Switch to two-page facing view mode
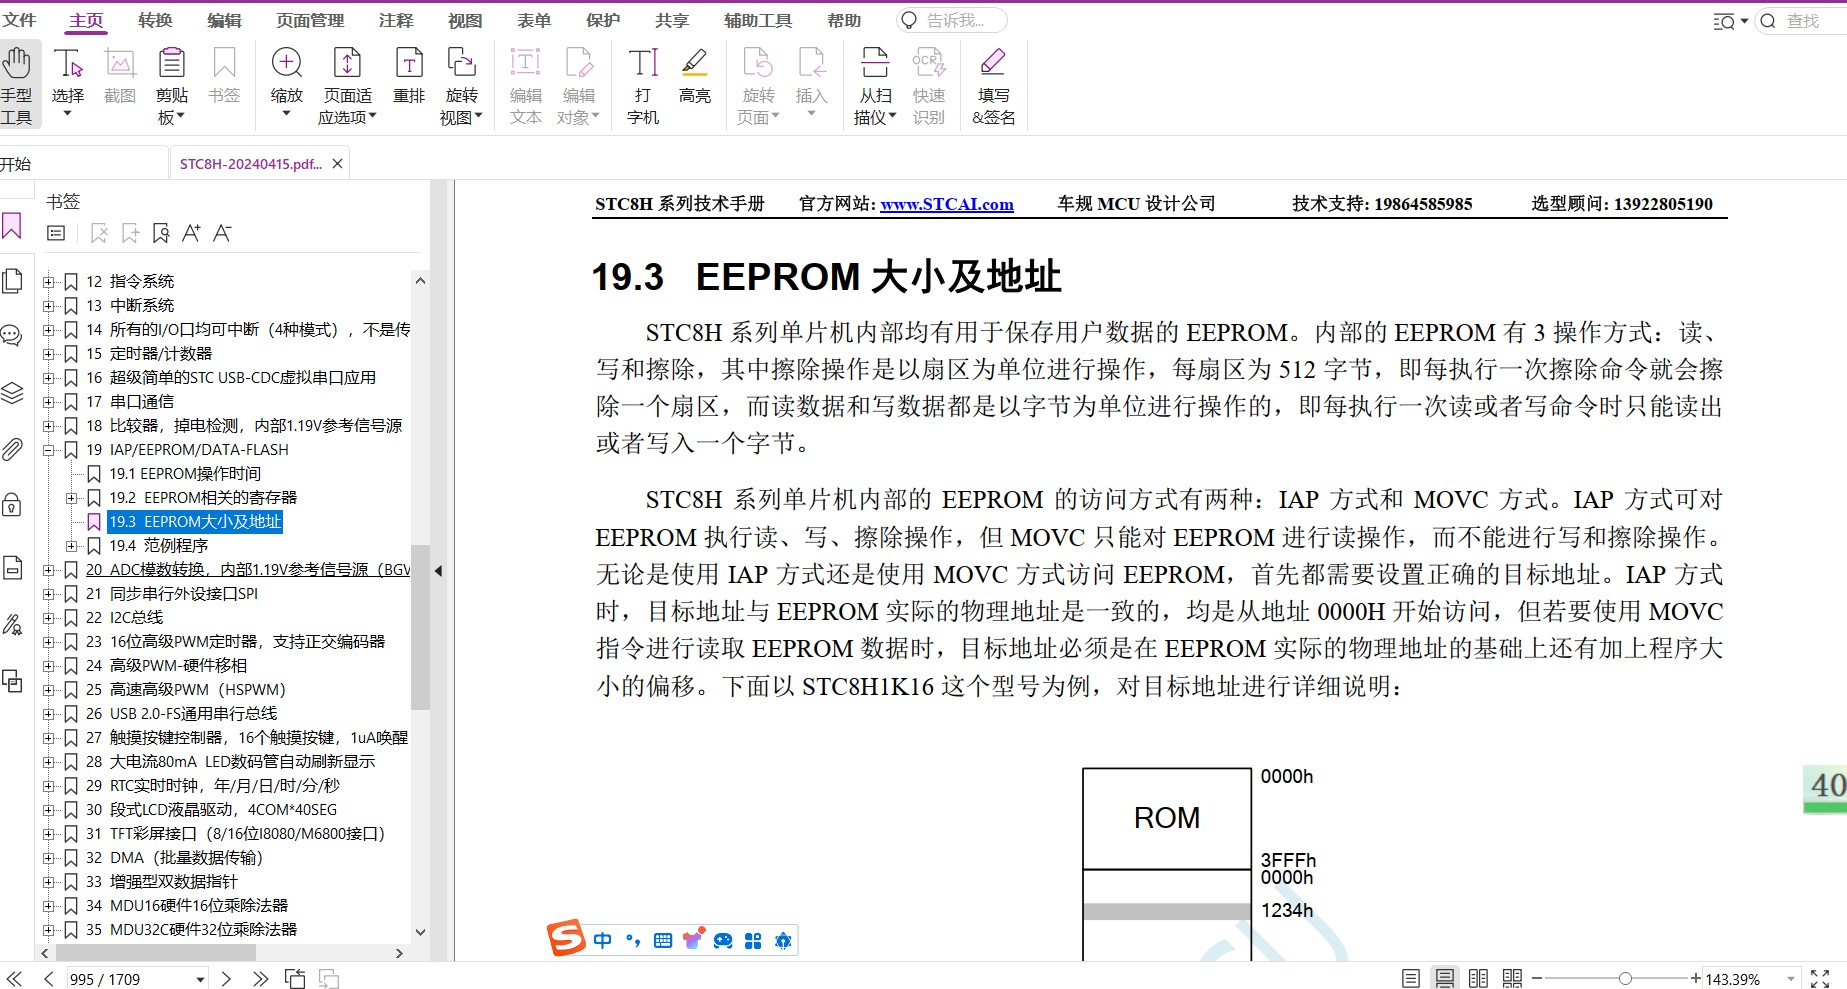1847x989 pixels. 1478,979
